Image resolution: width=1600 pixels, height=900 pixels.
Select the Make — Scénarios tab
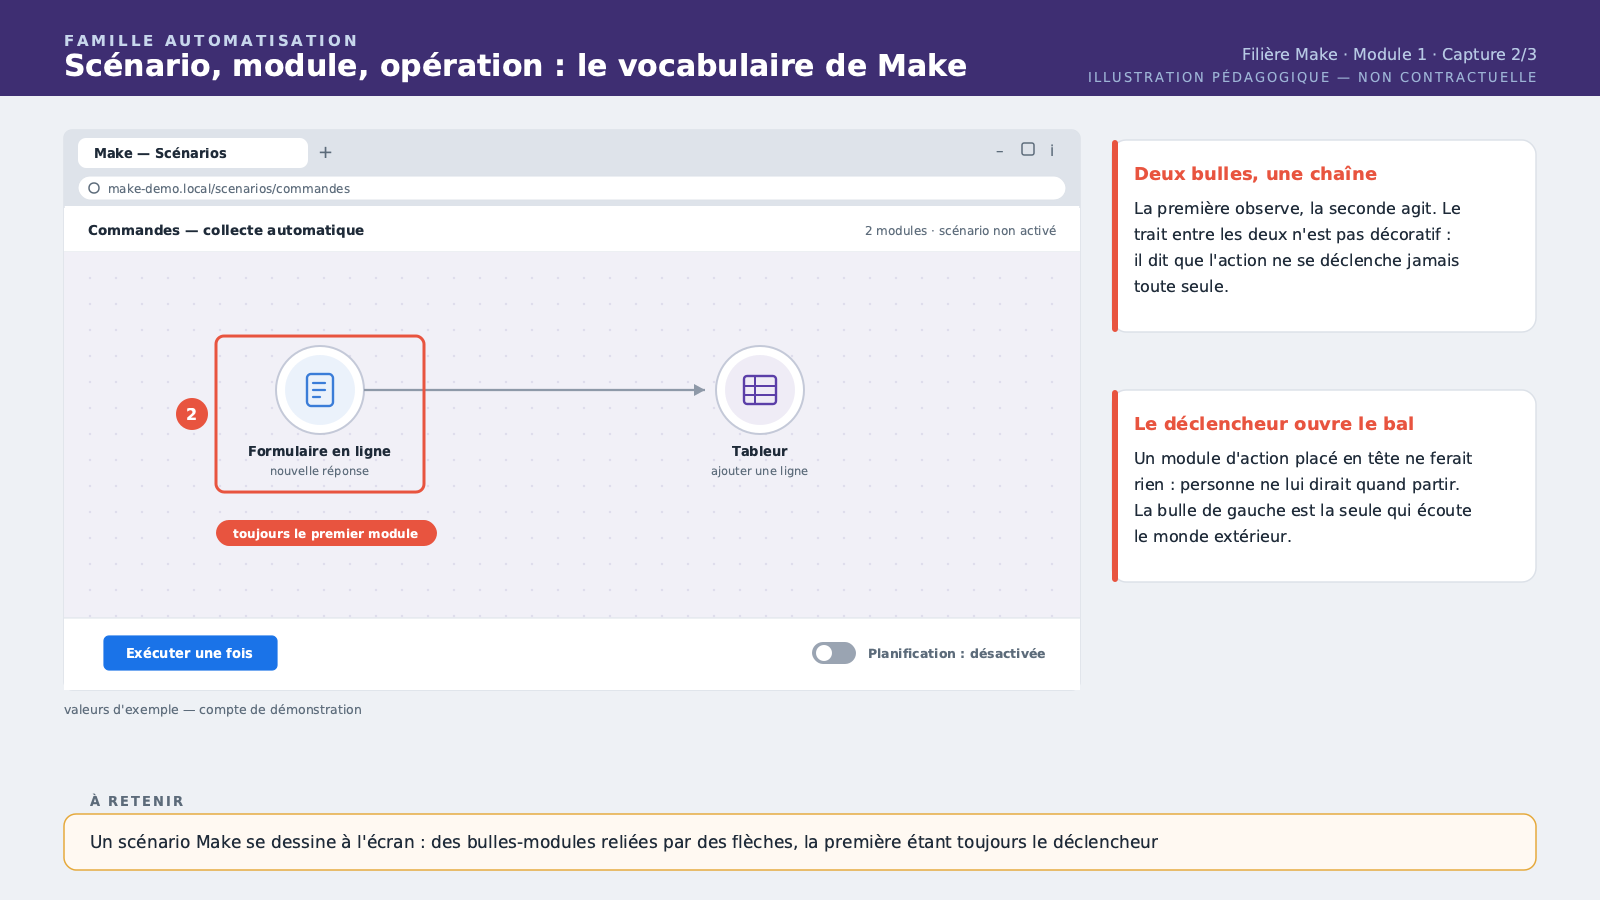coord(193,153)
